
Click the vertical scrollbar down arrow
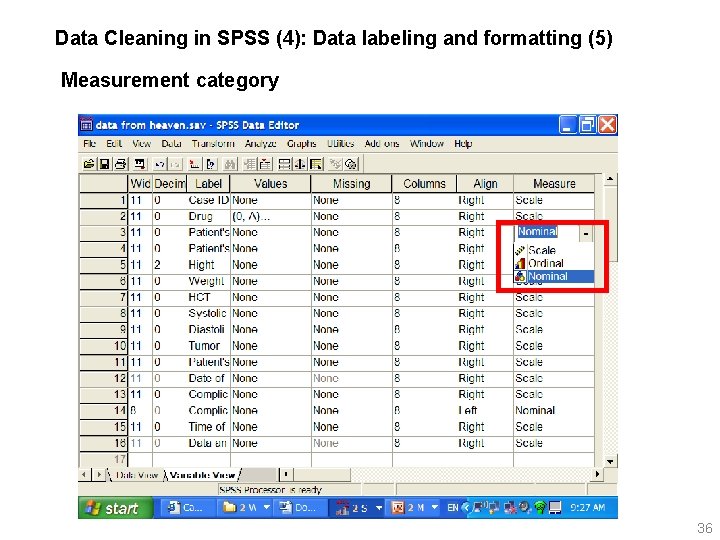tap(610, 461)
